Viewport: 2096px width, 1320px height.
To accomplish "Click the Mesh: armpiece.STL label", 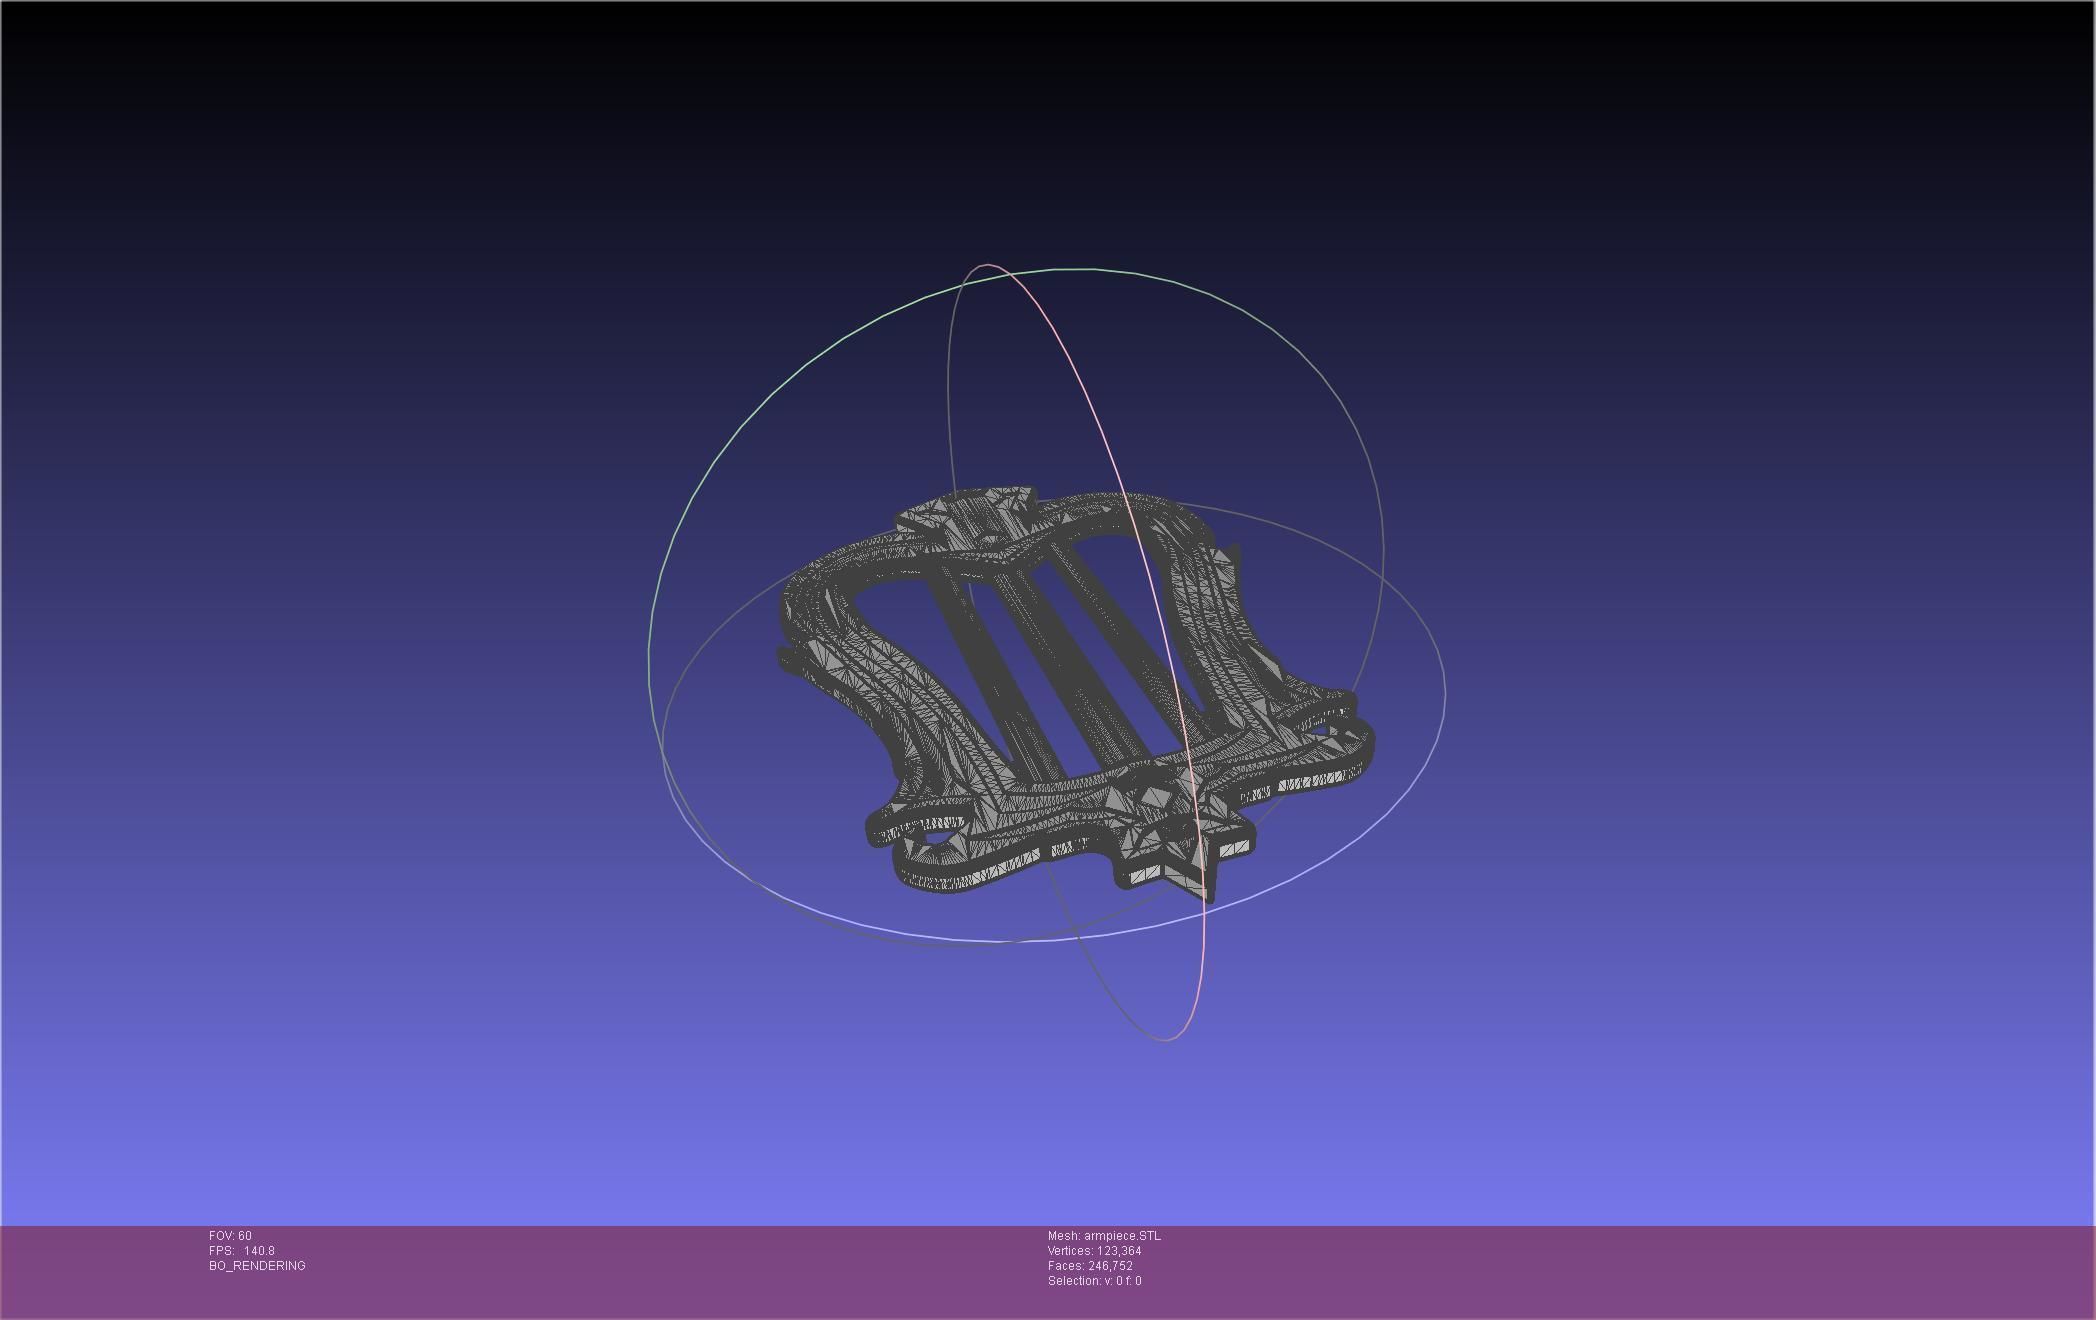I will tap(1104, 1236).
